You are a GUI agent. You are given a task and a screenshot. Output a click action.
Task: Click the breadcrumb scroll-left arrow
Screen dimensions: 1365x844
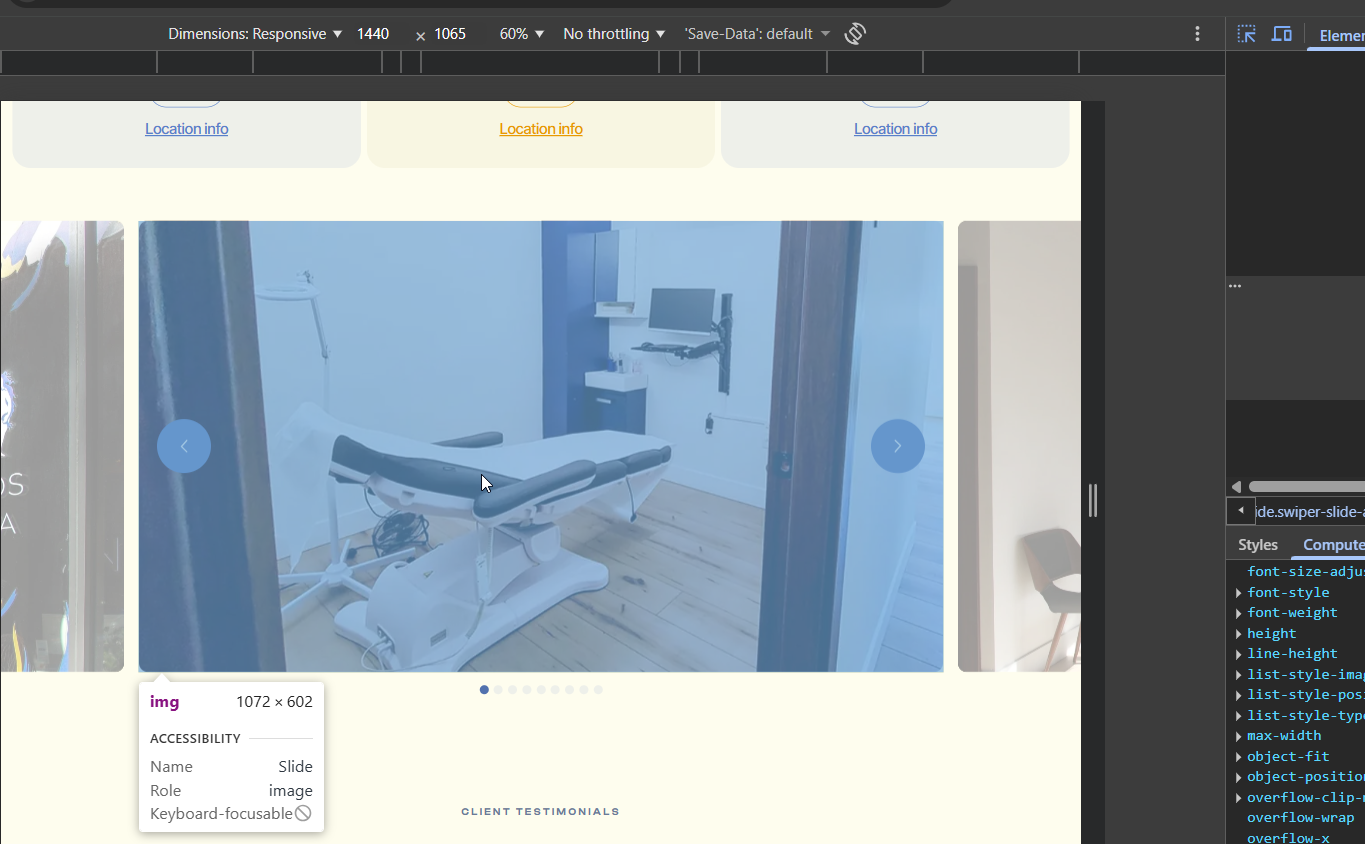click(1240, 511)
